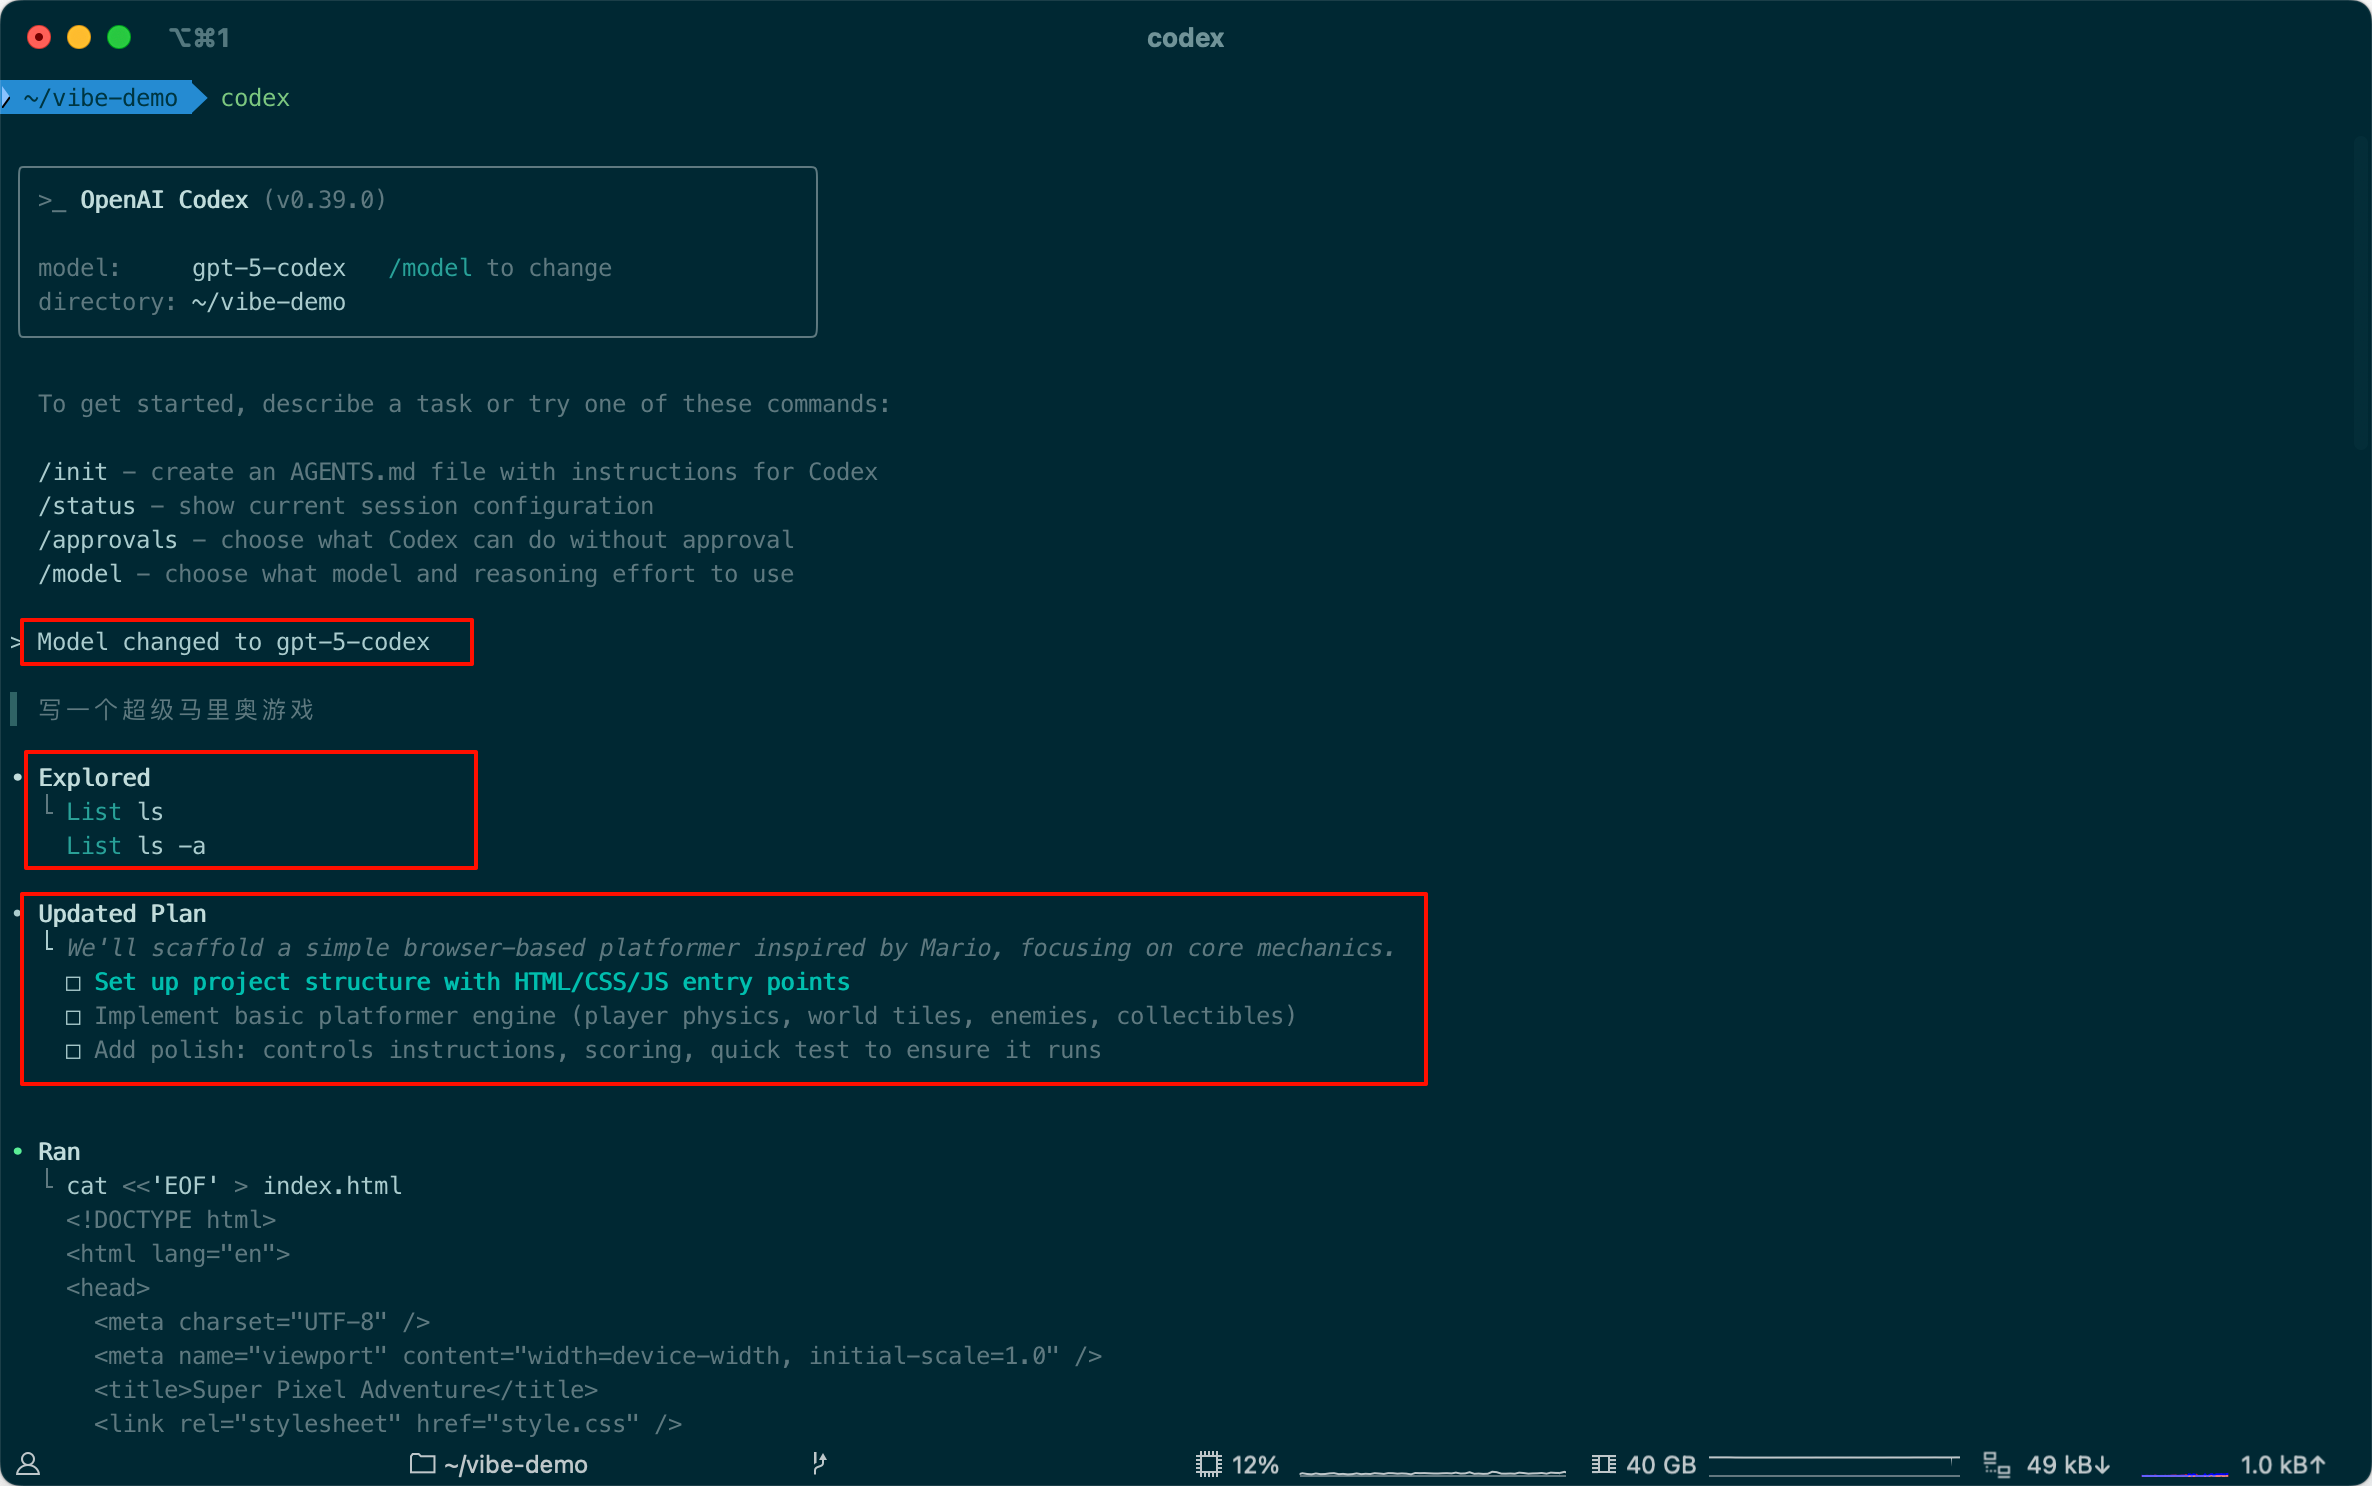This screenshot has width=2372, height=1486.
Task: Click the network icon beside 49 kB download
Action: point(1996,1465)
